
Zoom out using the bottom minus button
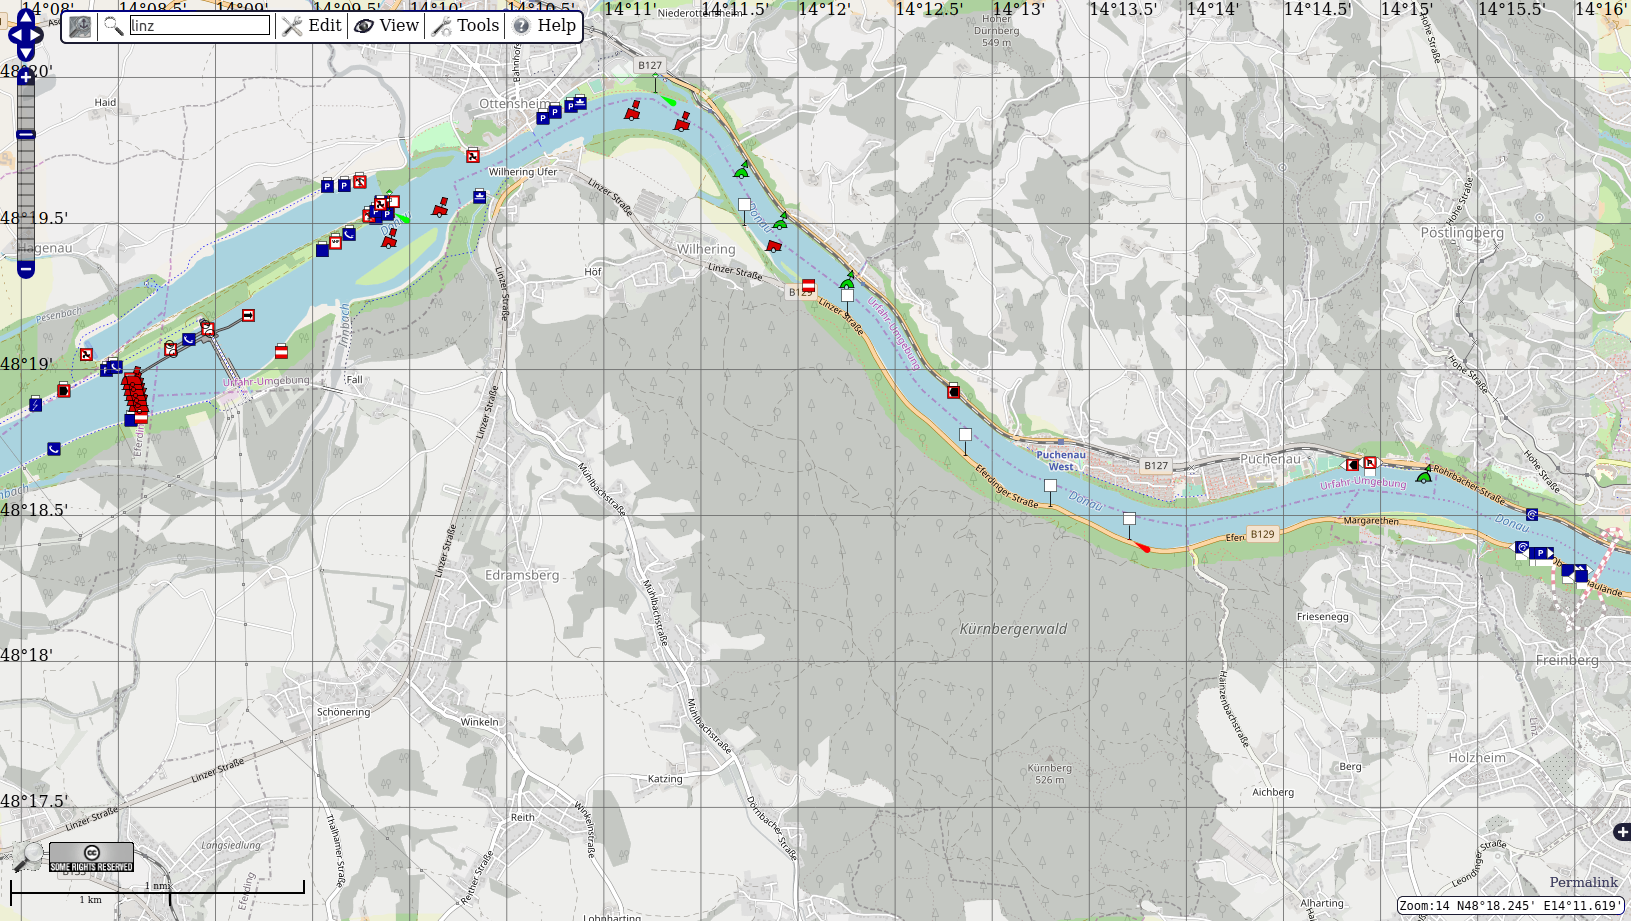[26, 269]
